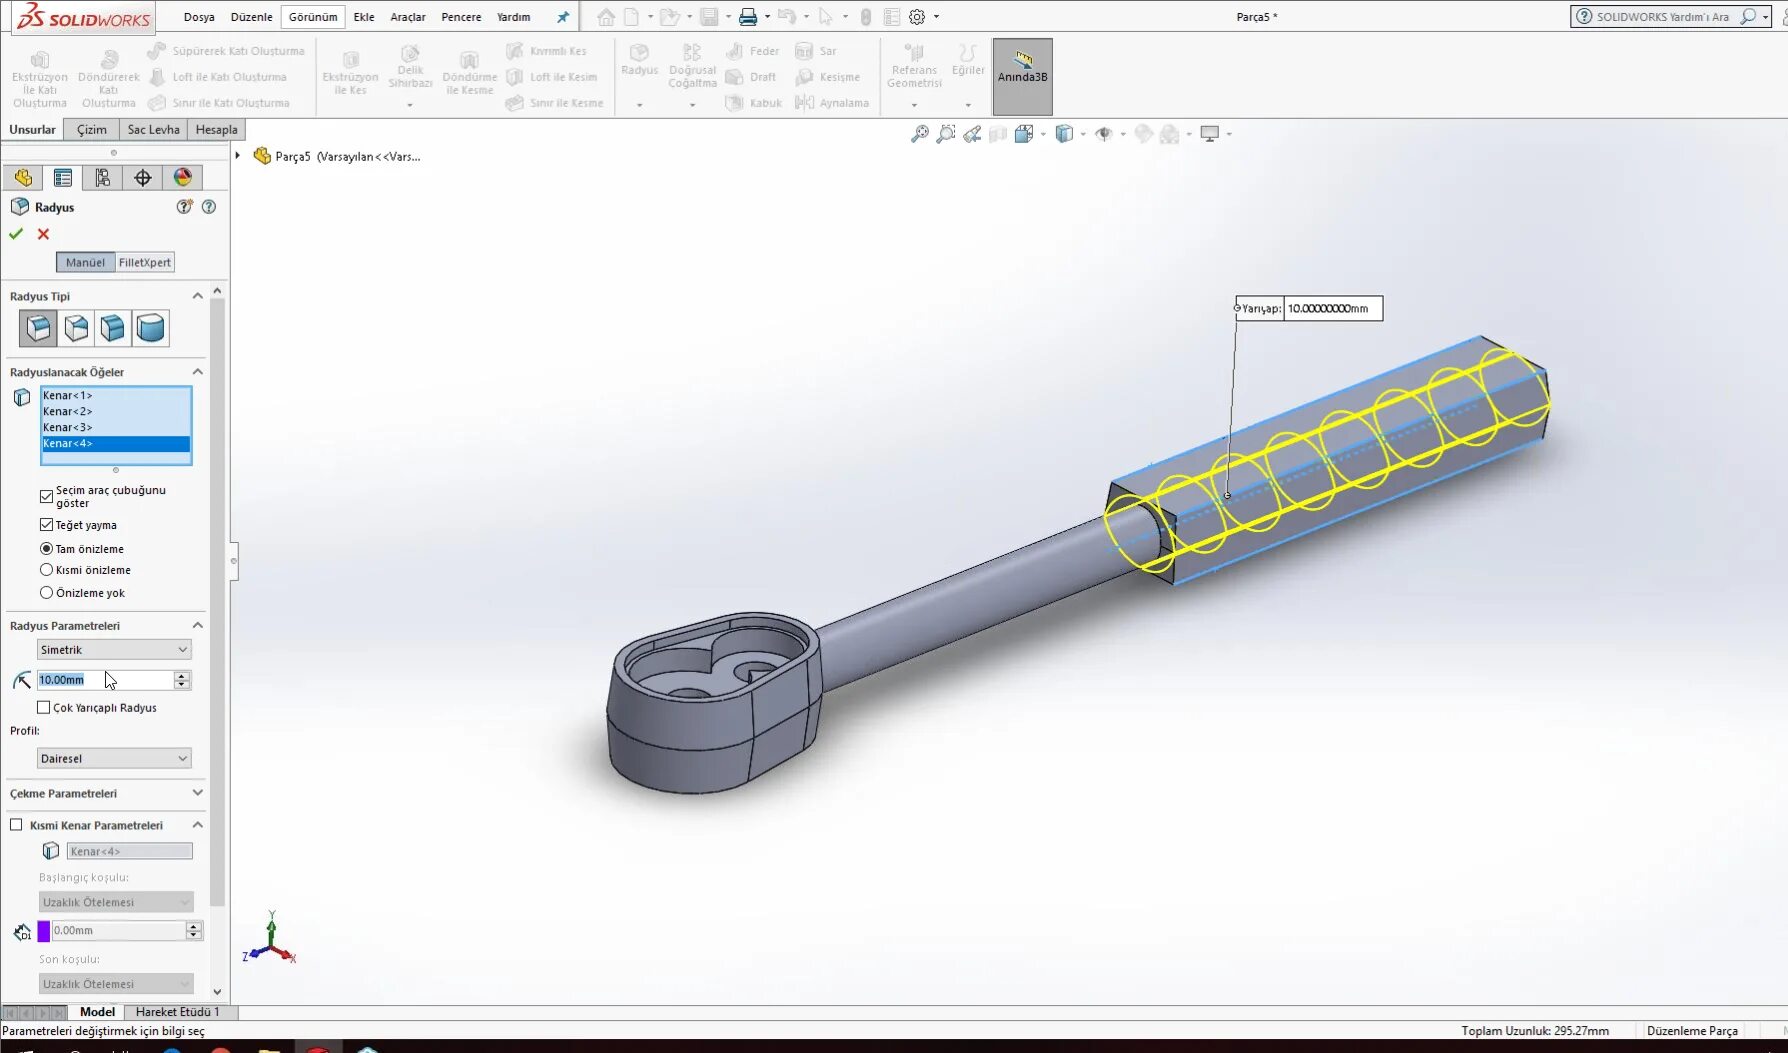Screen dimensions: 1788x1053
Task: Open the FeatureManager design tree tab icon
Action: point(23,178)
